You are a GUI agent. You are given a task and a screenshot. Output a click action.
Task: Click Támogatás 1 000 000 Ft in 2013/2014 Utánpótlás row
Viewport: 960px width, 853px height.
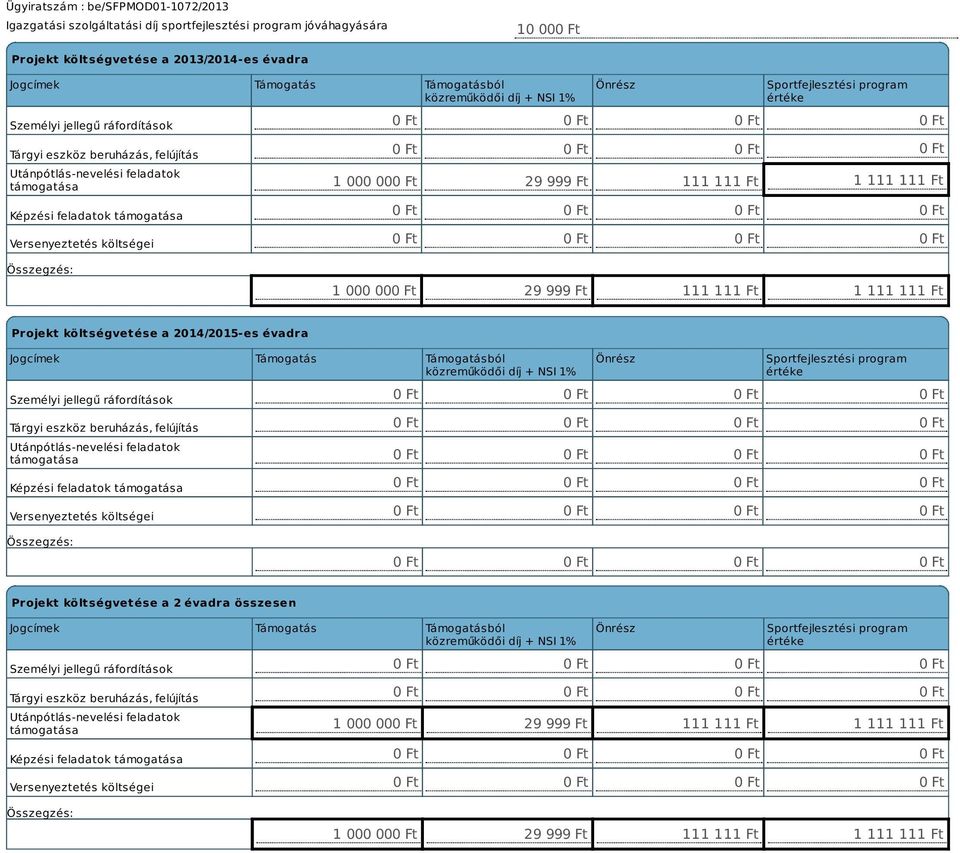[x=336, y=180]
